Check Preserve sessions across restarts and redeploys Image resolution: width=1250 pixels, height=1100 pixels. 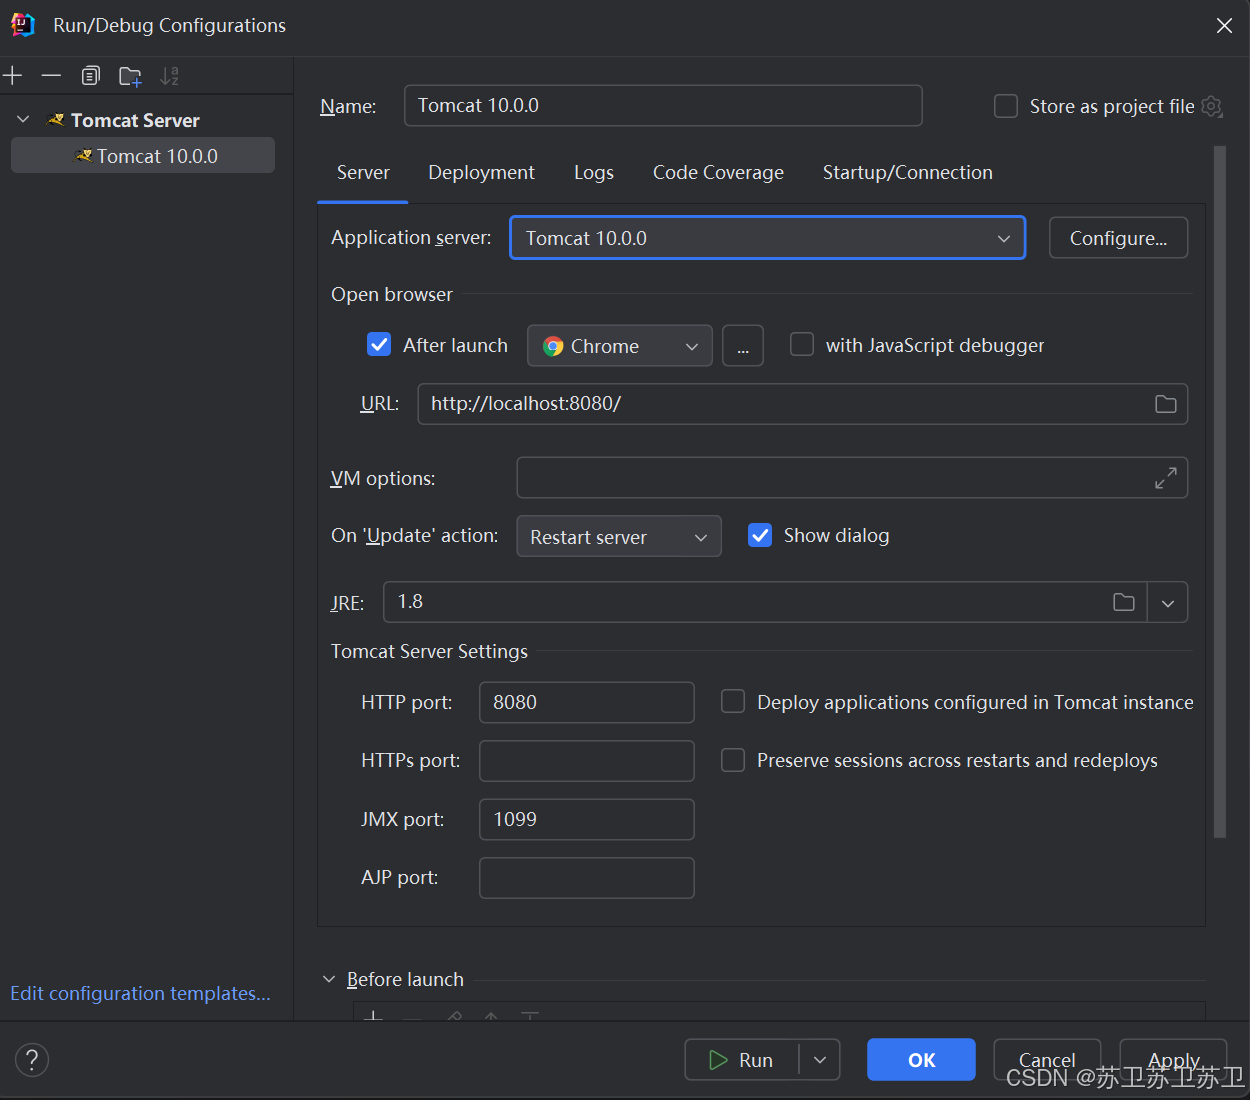click(x=733, y=760)
